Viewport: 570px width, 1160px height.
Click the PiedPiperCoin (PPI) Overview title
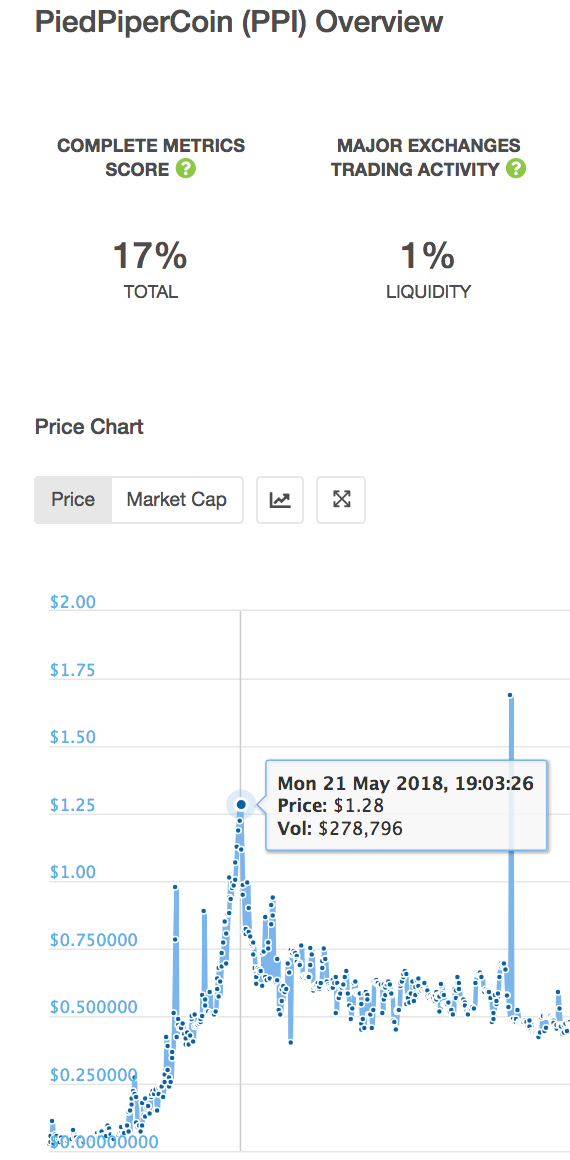click(239, 22)
